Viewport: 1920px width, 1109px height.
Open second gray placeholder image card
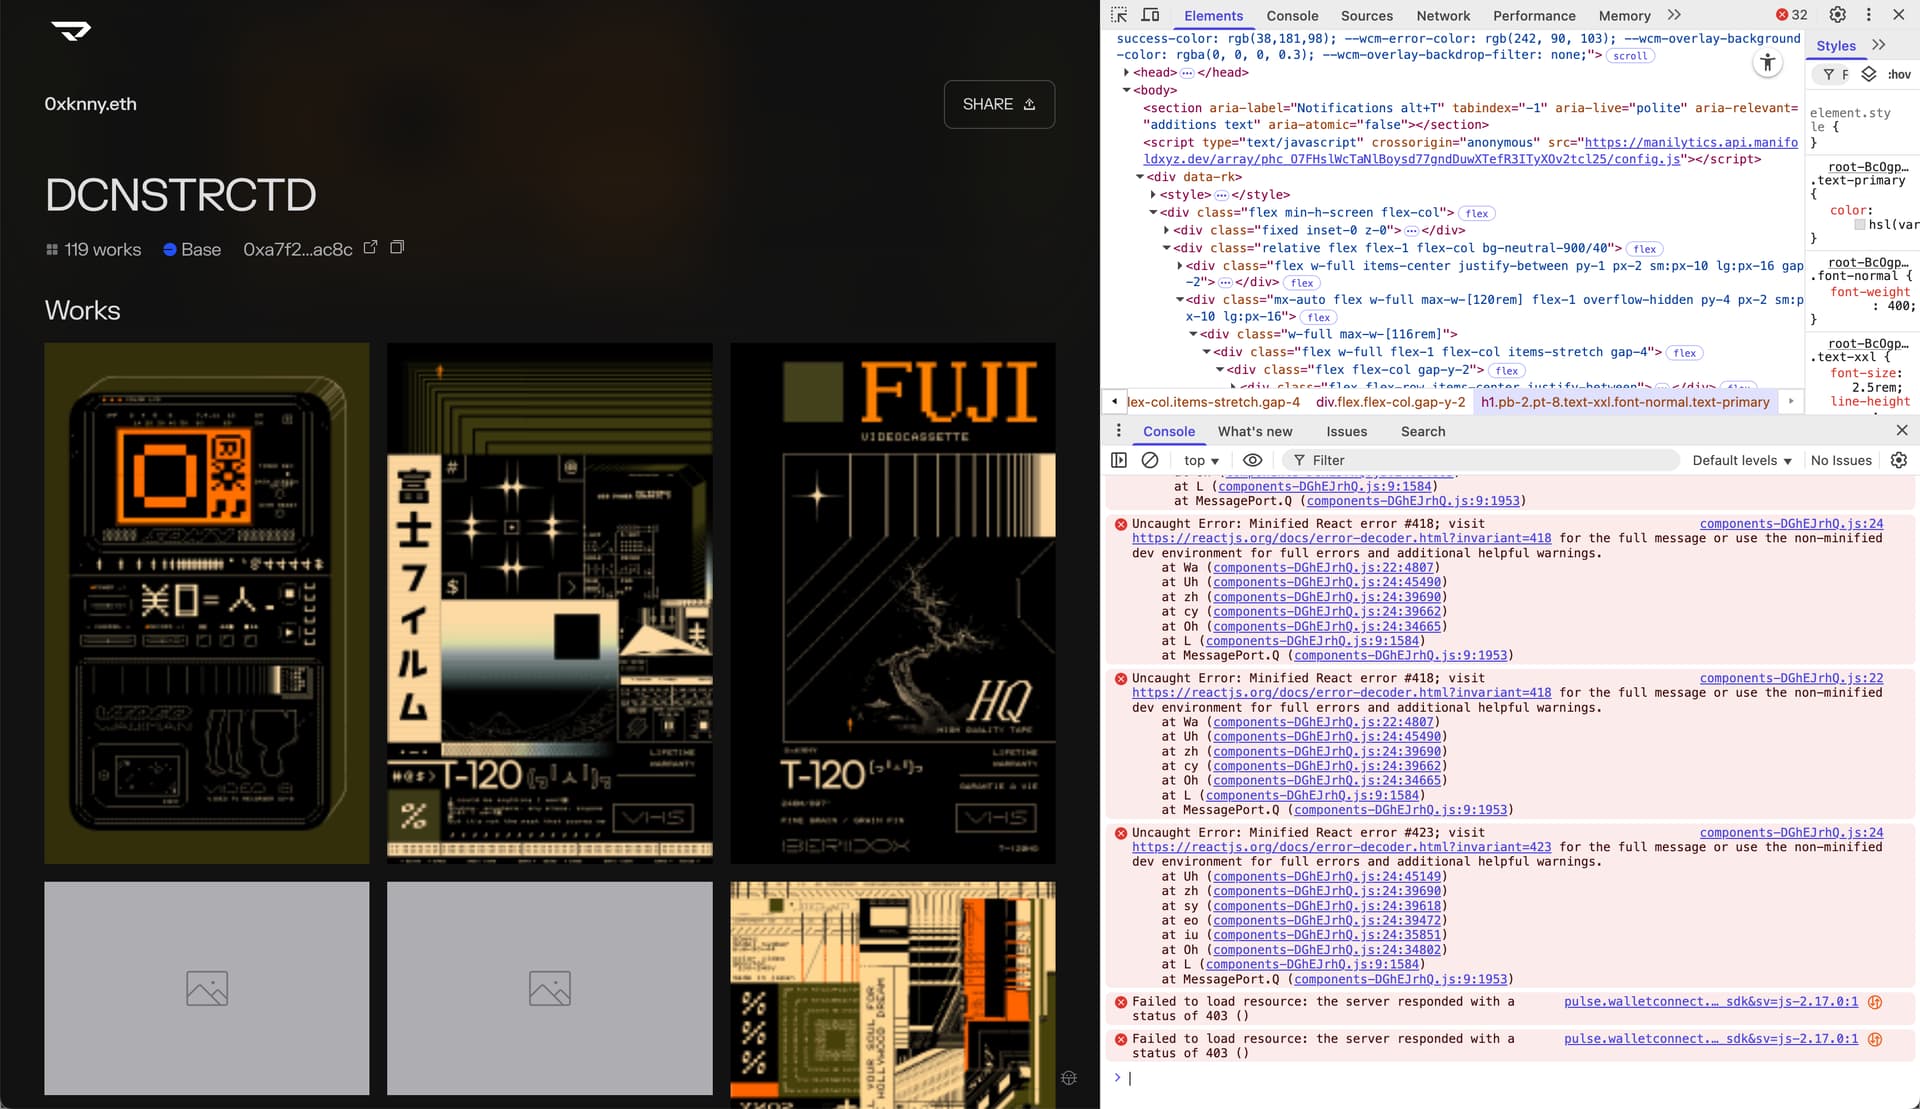[550, 988]
